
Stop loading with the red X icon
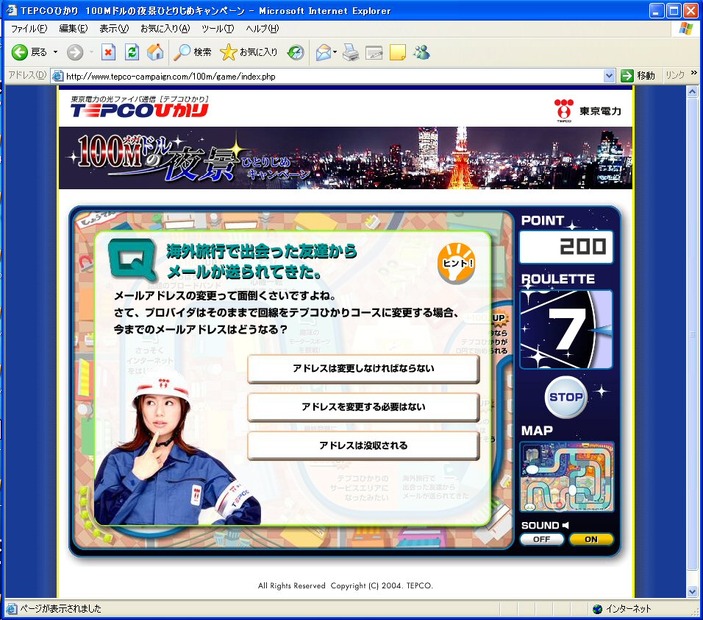(x=108, y=52)
